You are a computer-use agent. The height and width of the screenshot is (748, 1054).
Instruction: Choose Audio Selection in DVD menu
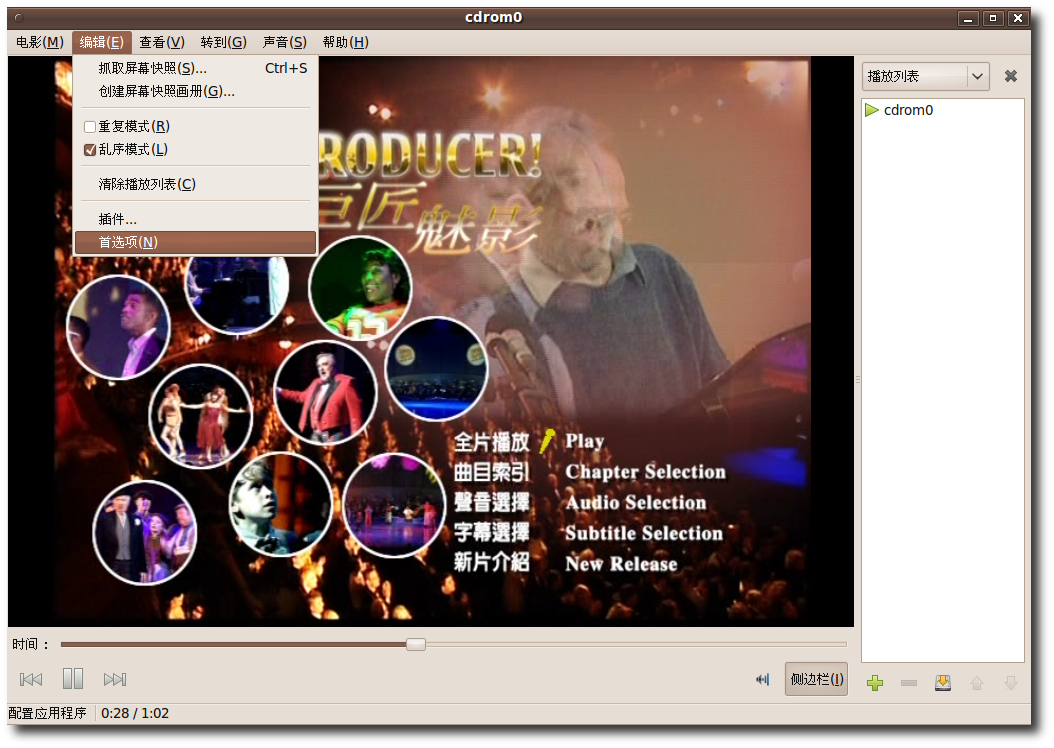coord(636,503)
